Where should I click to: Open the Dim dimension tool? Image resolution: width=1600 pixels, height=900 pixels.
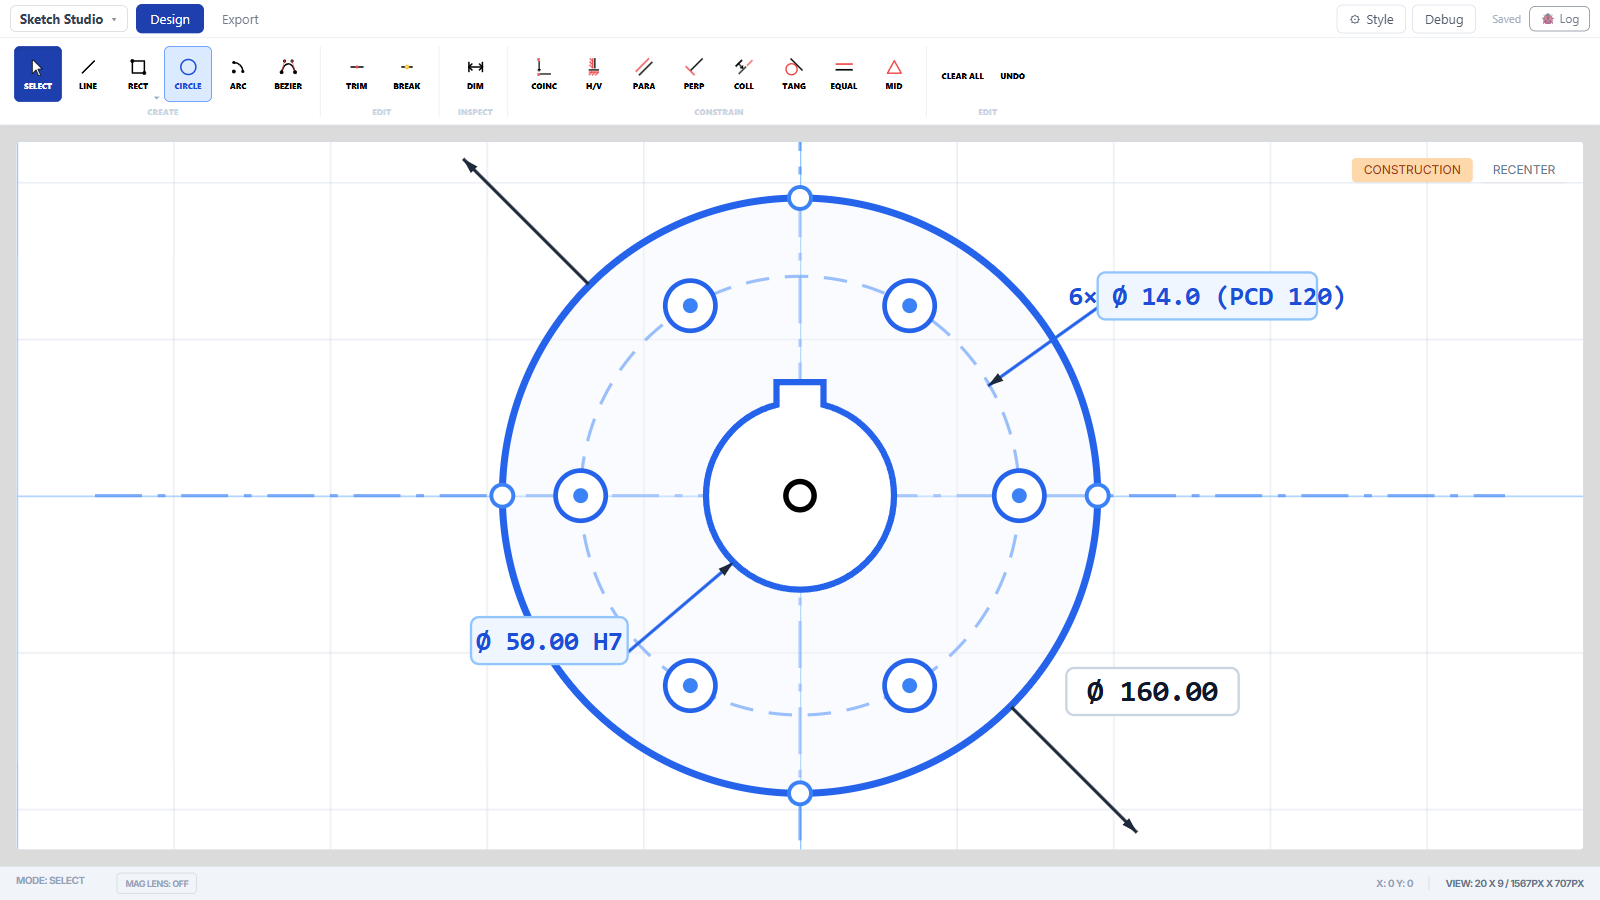(x=475, y=74)
